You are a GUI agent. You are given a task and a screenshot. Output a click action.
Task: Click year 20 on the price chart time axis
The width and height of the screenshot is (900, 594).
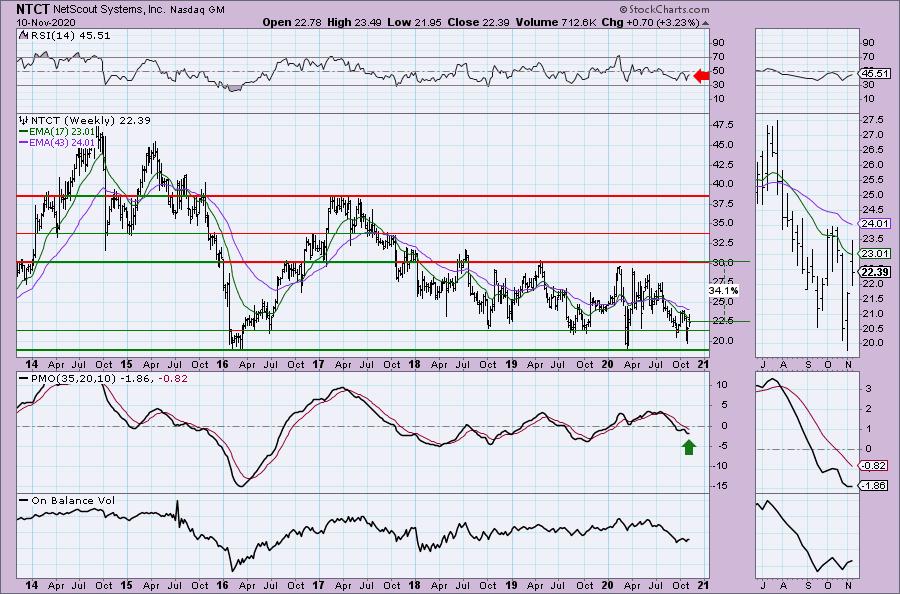pyautogui.click(x=608, y=364)
